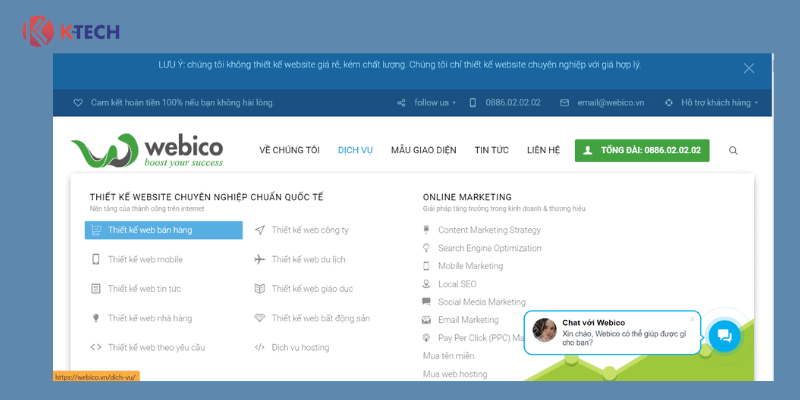Click the Webico logo
Screen dimensions: 800x400
(147, 151)
